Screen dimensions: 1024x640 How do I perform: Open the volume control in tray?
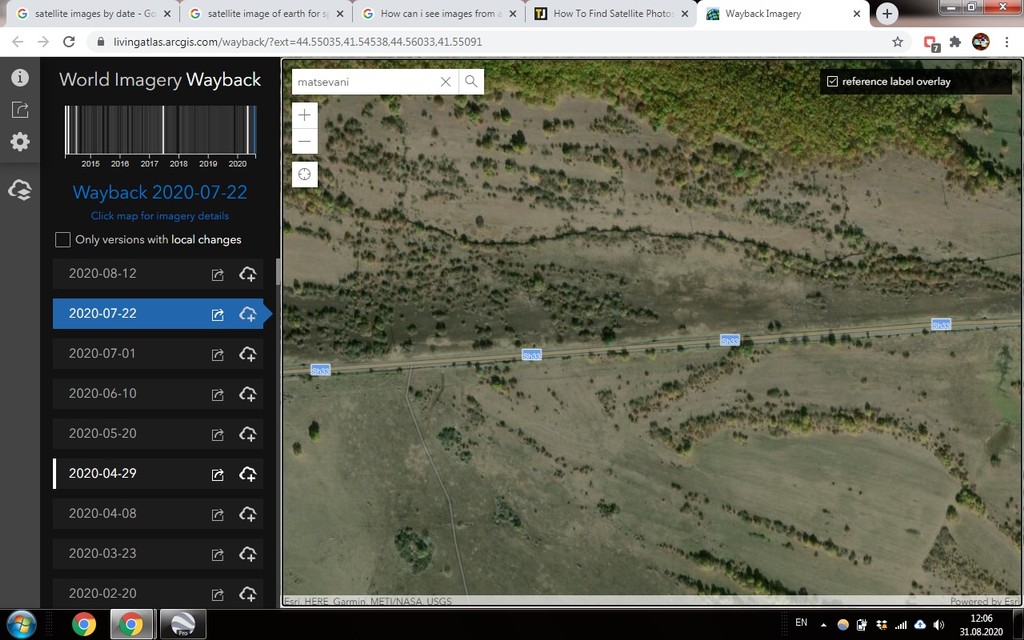tap(939, 625)
